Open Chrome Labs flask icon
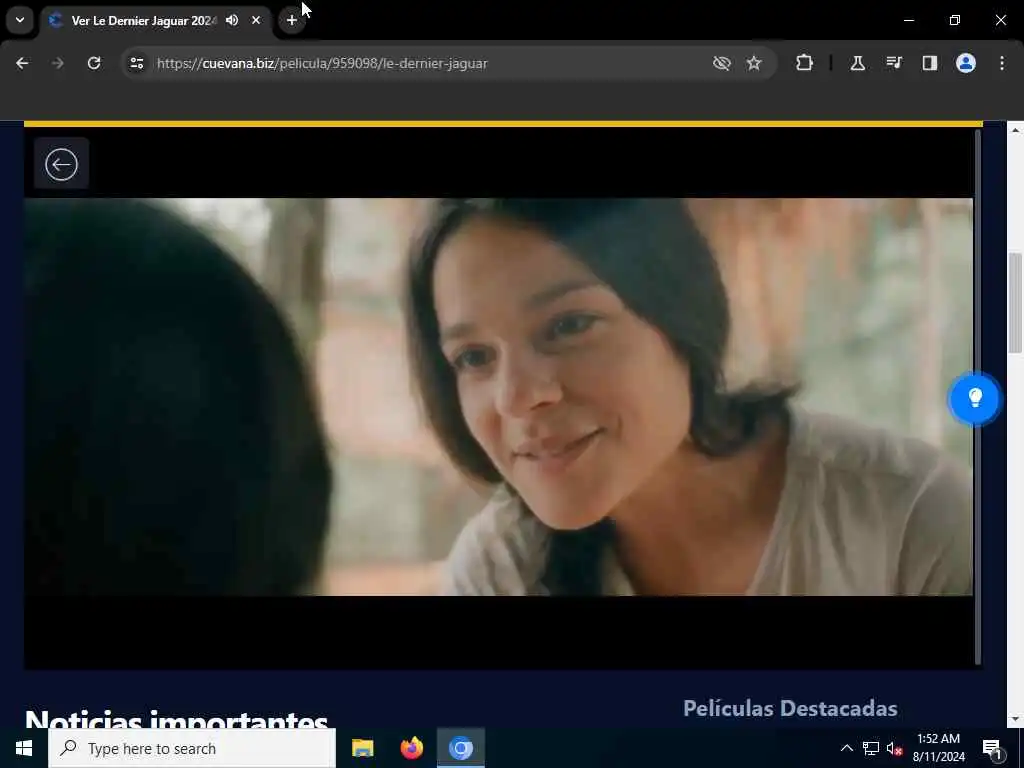 coord(857,63)
